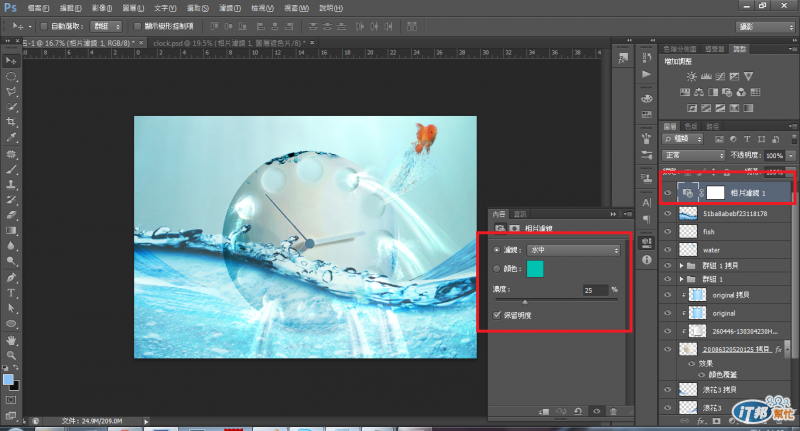Uncheck the 保留明度 checkbox

(x=497, y=315)
